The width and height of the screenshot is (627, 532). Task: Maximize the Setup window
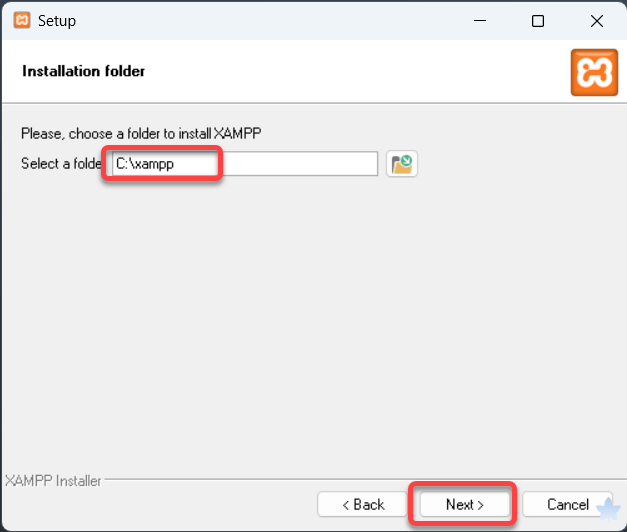538,21
